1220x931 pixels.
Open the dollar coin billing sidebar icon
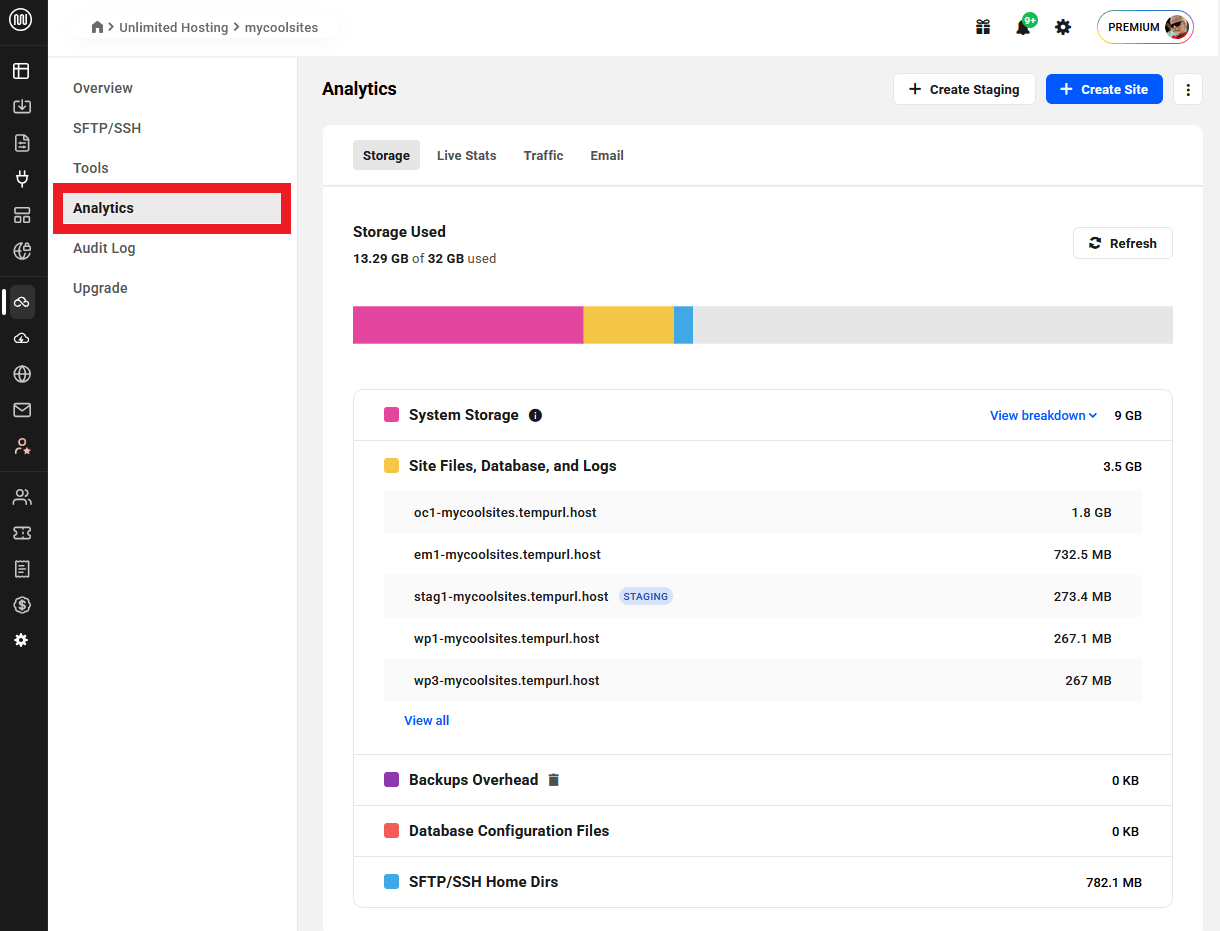click(x=22, y=605)
